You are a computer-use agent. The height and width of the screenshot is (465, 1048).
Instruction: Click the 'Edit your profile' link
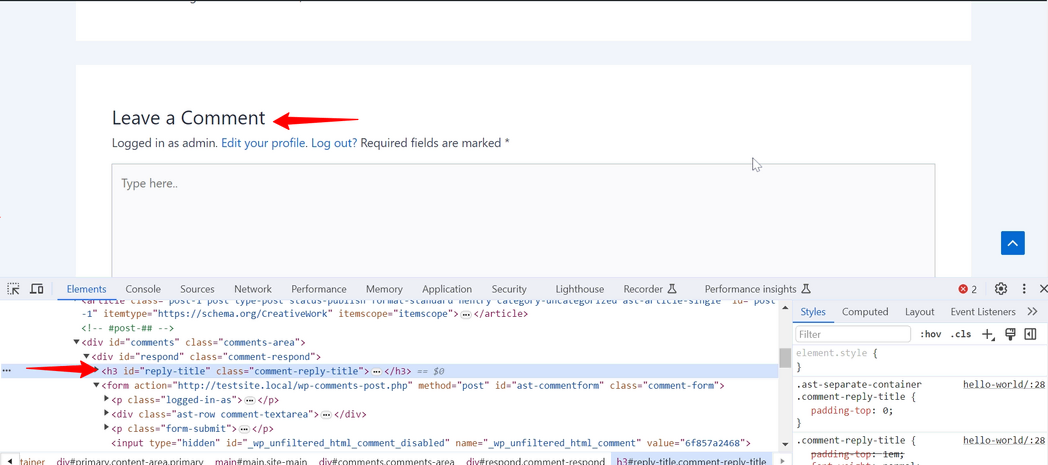(263, 143)
